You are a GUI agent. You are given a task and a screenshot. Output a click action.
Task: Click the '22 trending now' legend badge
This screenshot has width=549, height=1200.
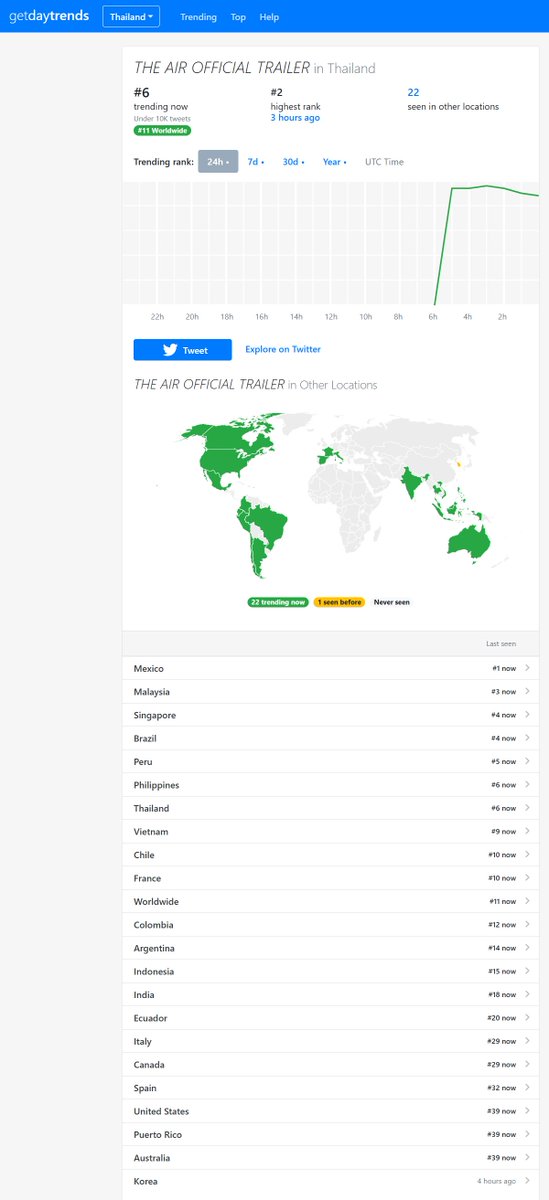click(x=278, y=602)
